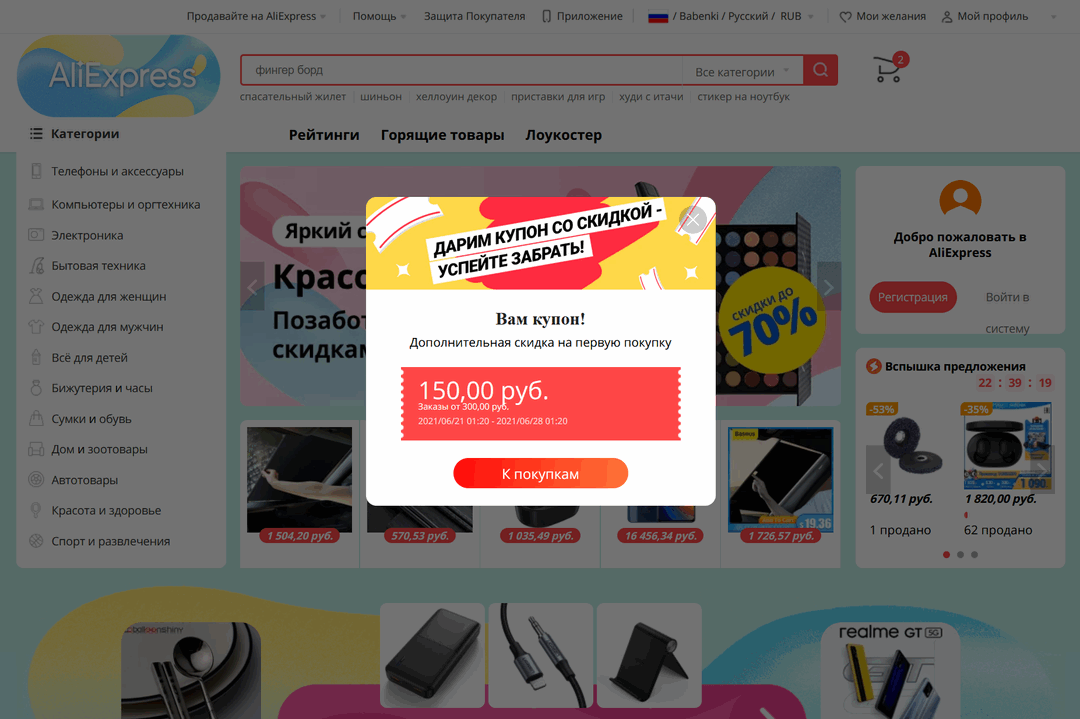
Task: Open the My Profile user icon
Action: pyautogui.click(x=947, y=17)
